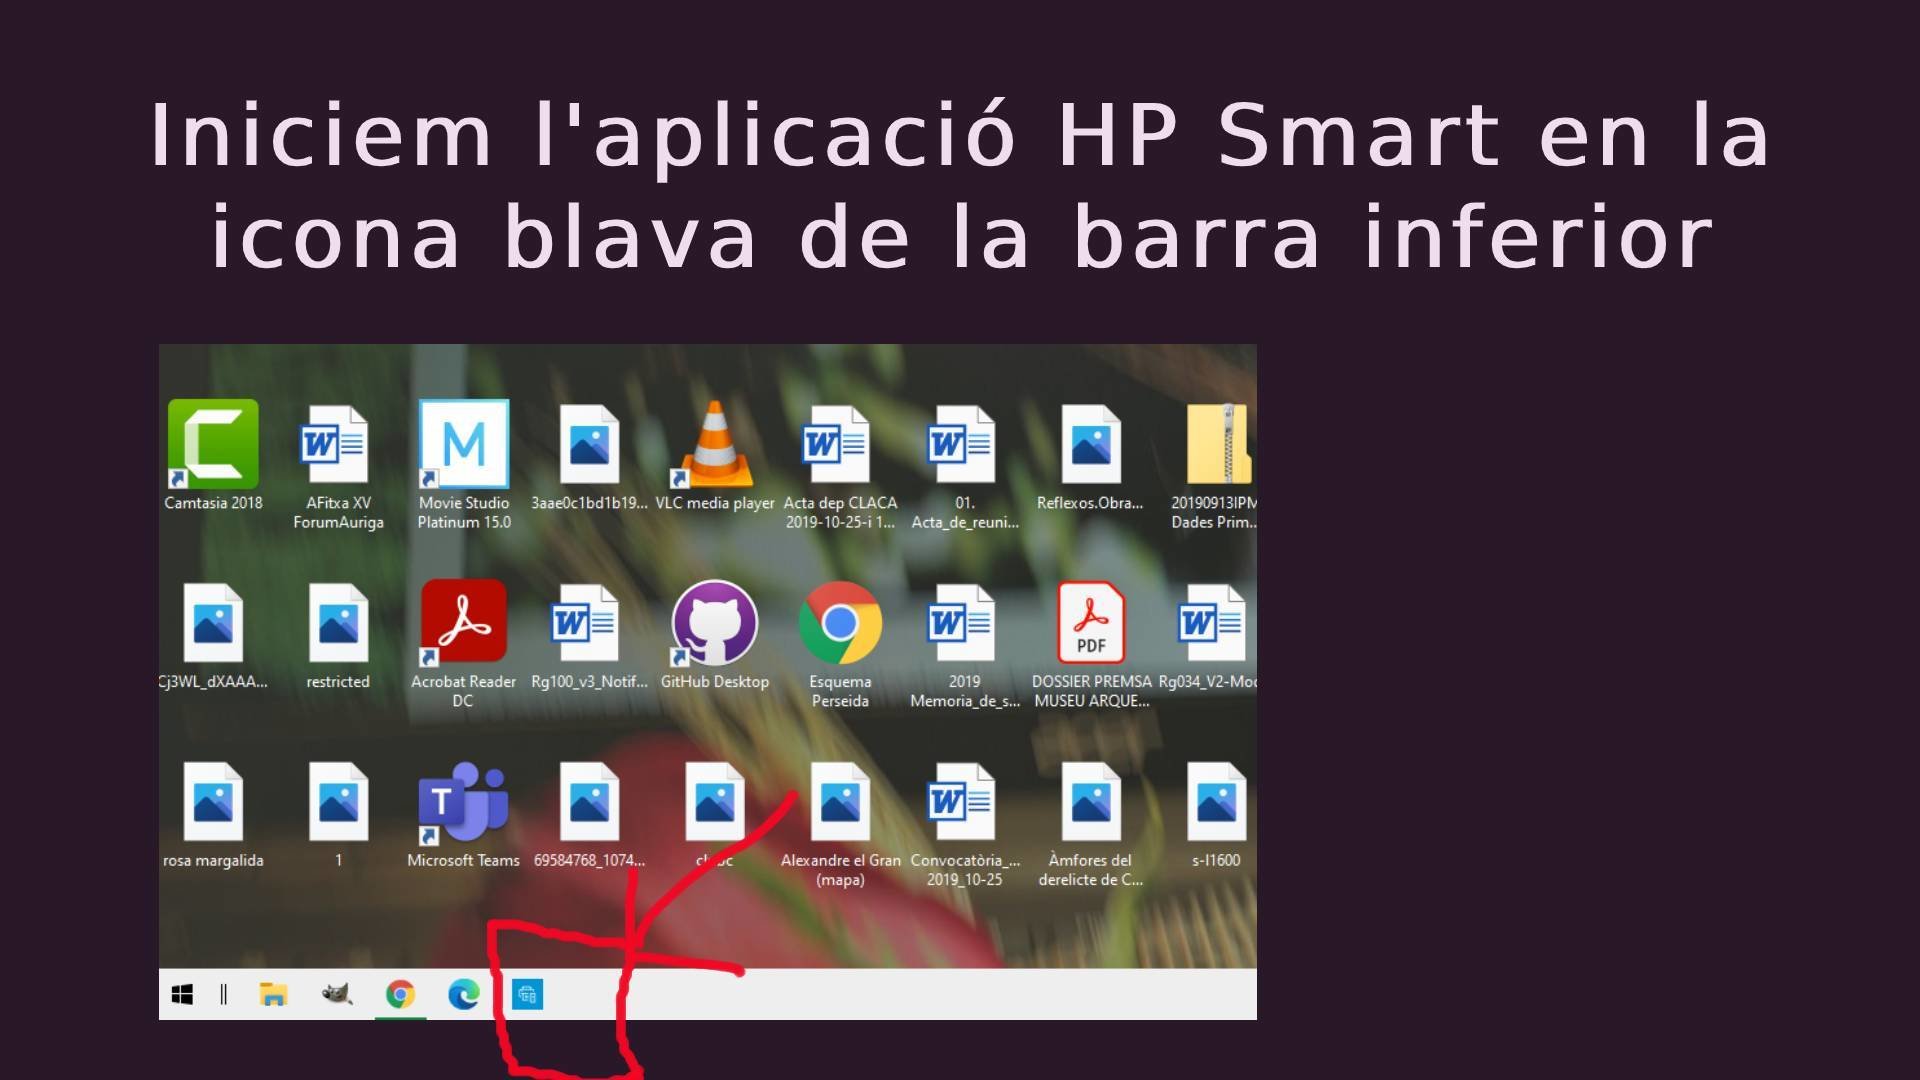
Task: Select the GitHub Desktop shortcut
Action: pos(714,623)
